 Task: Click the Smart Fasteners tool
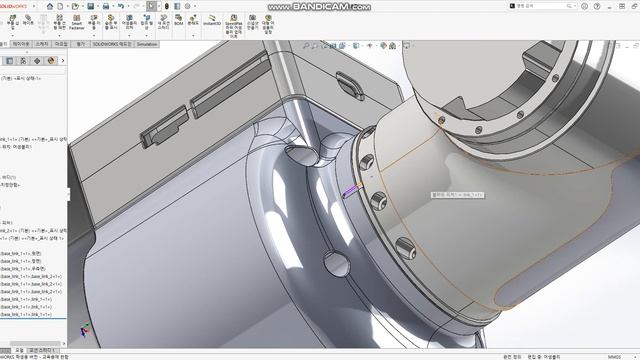tap(77, 22)
